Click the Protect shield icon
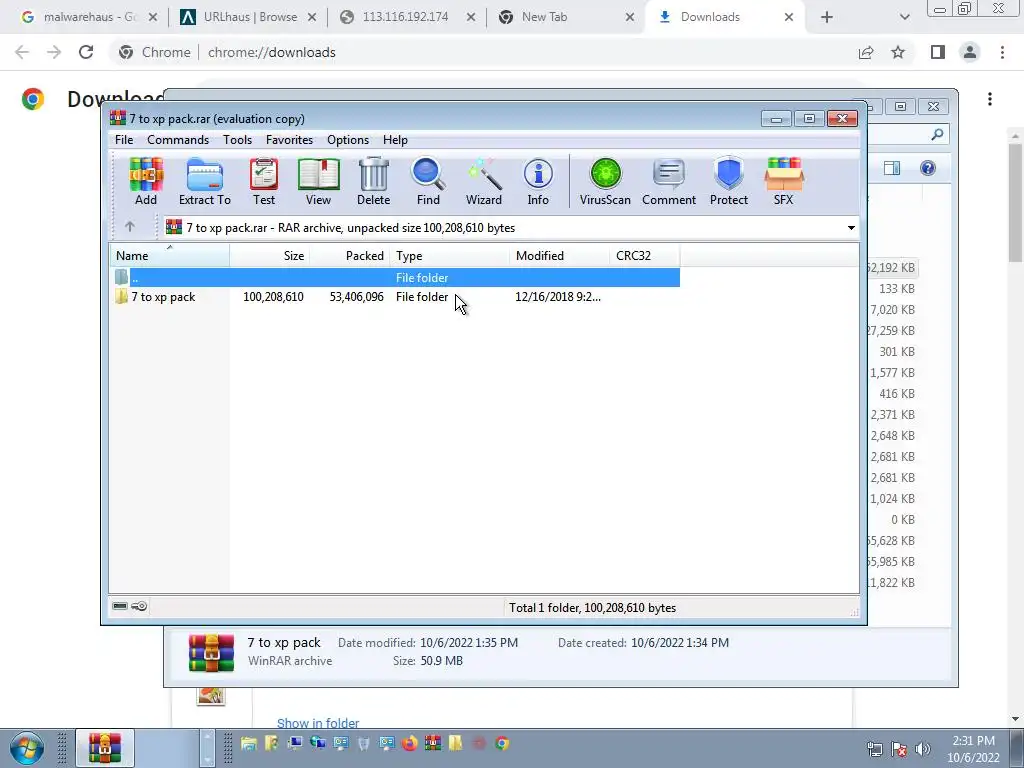 click(x=729, y=182)
